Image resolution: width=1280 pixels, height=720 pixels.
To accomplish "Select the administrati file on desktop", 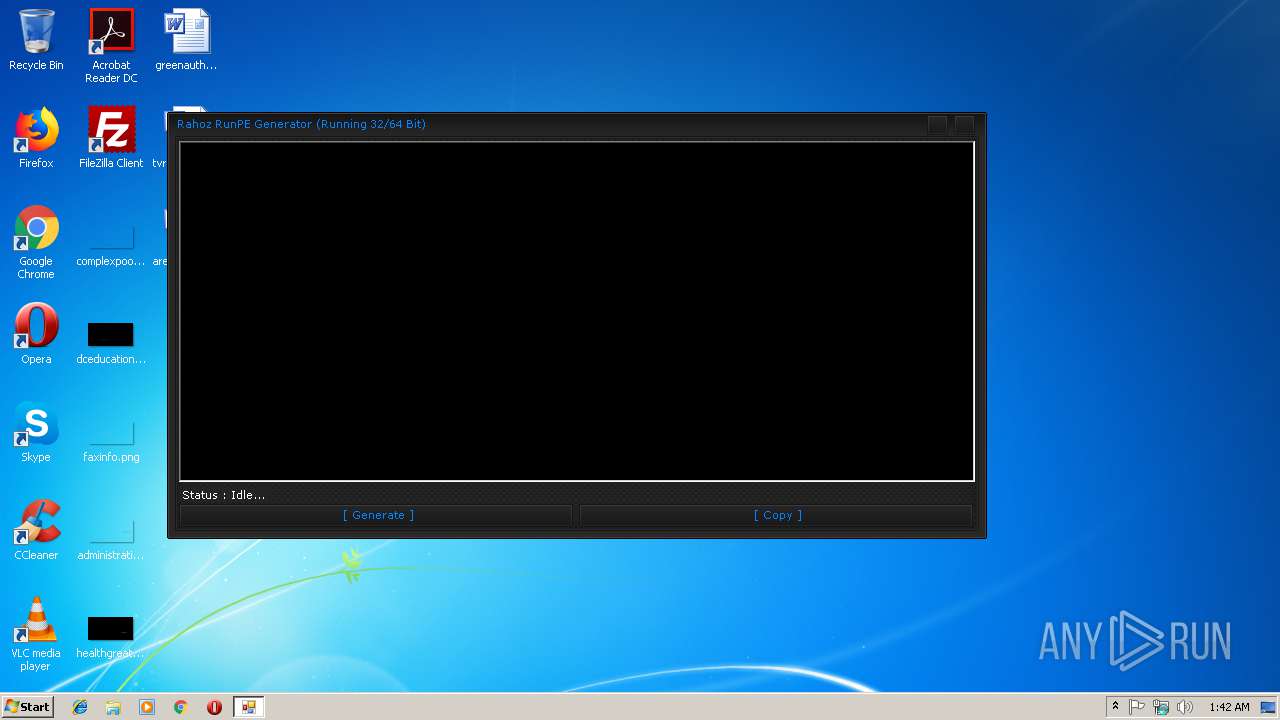I will (x=111, y=538).
